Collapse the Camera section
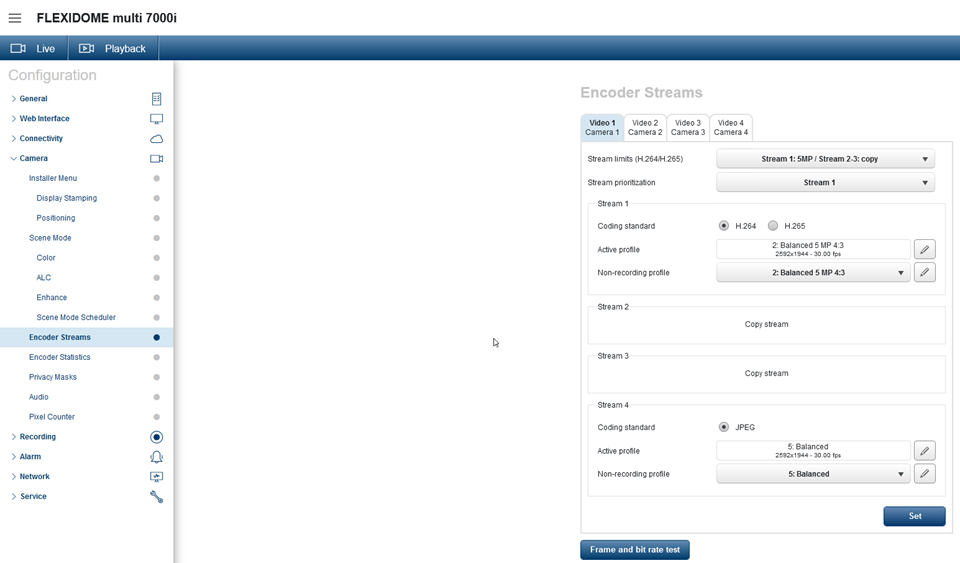960x563 pixels. (x=13, y=158)
